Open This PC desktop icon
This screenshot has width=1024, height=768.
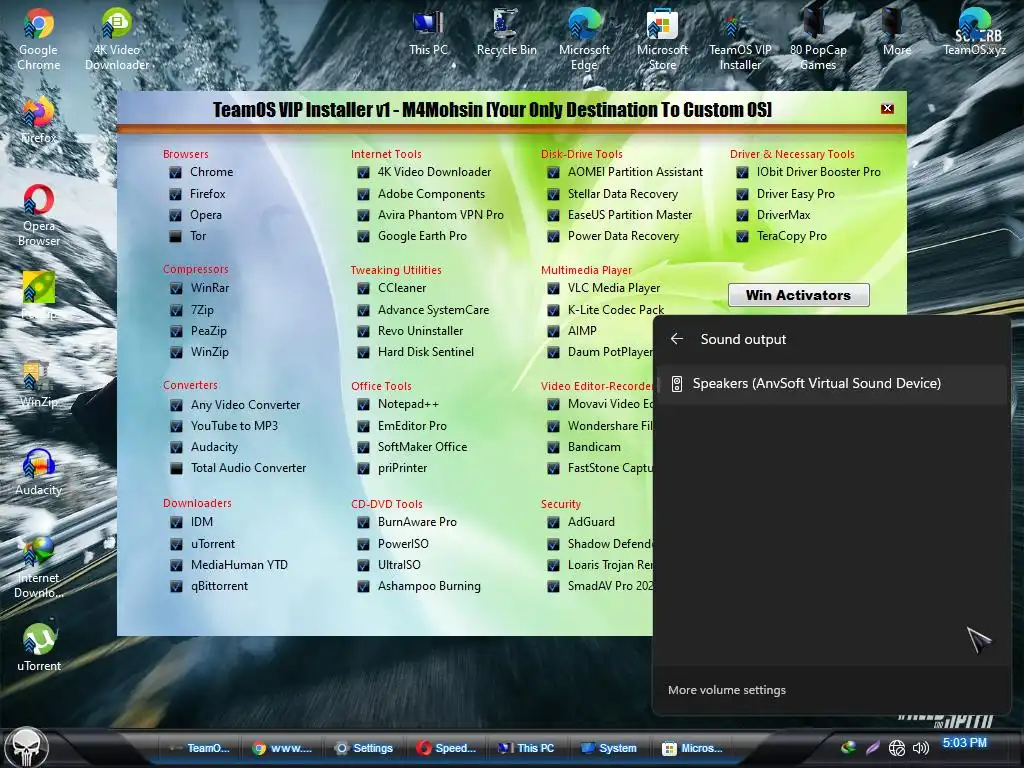[x=428, y=33]
